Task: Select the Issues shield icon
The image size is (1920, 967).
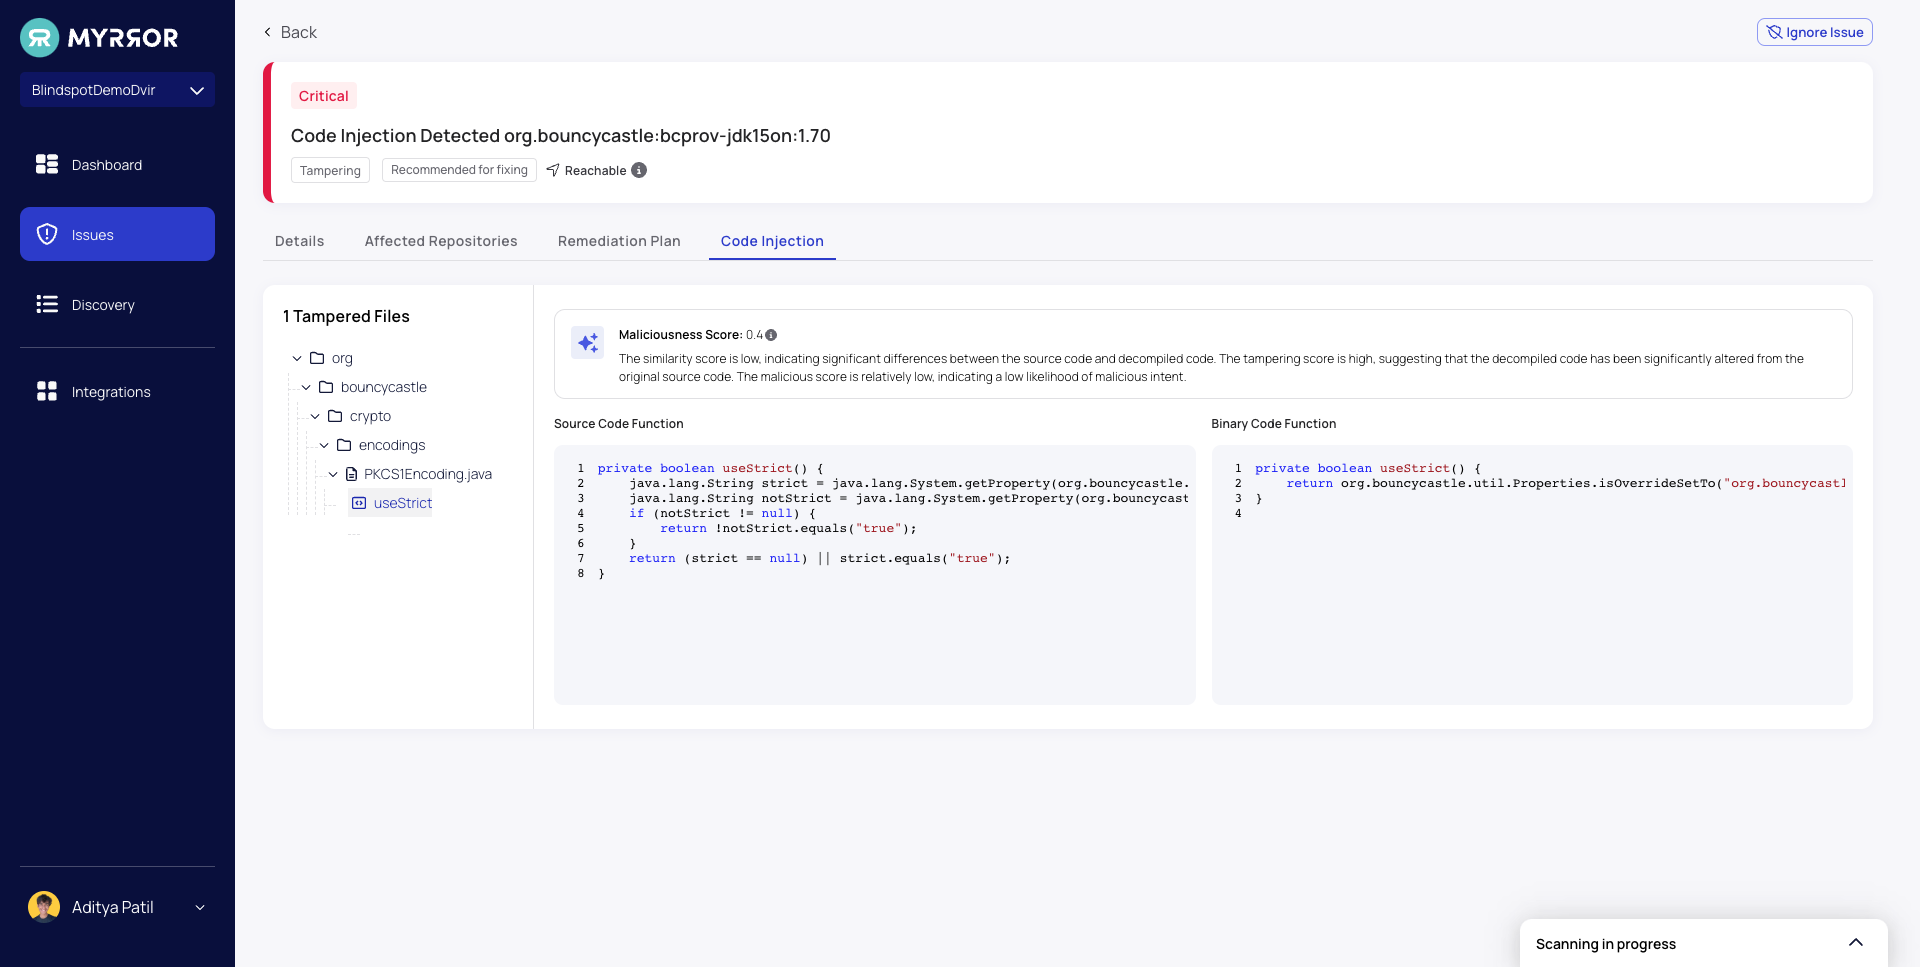Action: click(47, 234)
